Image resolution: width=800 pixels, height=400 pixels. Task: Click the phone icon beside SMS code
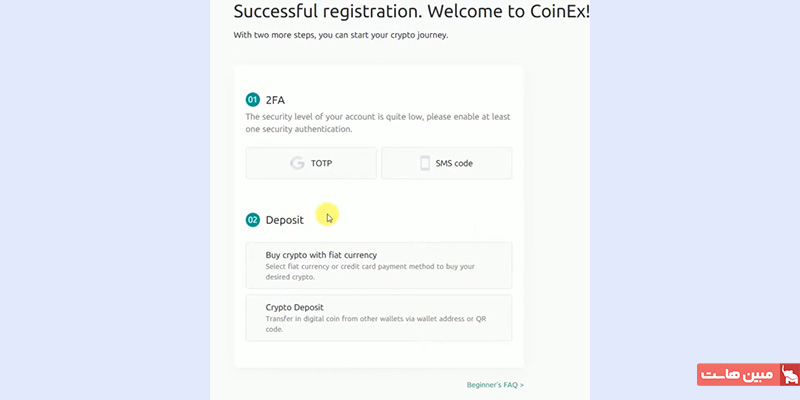[x=425, y=163]
